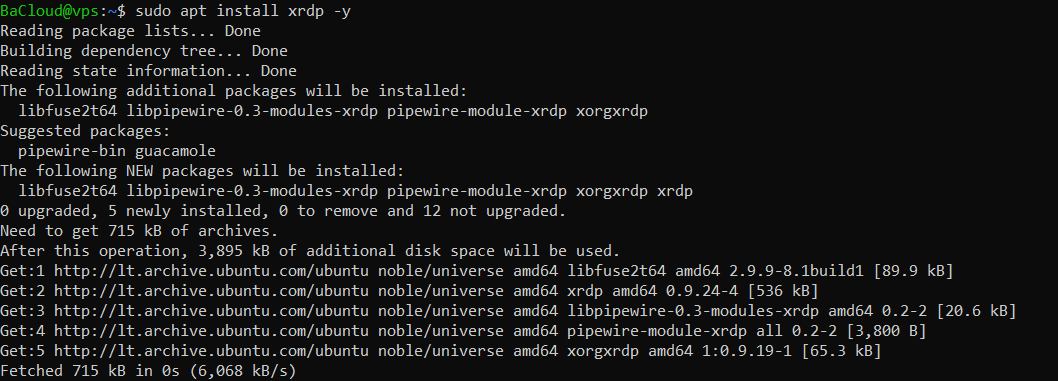The image size is (1058, 381).
Task: Click the 'Building dependency tree... Done' line
Action: [144, 51]
